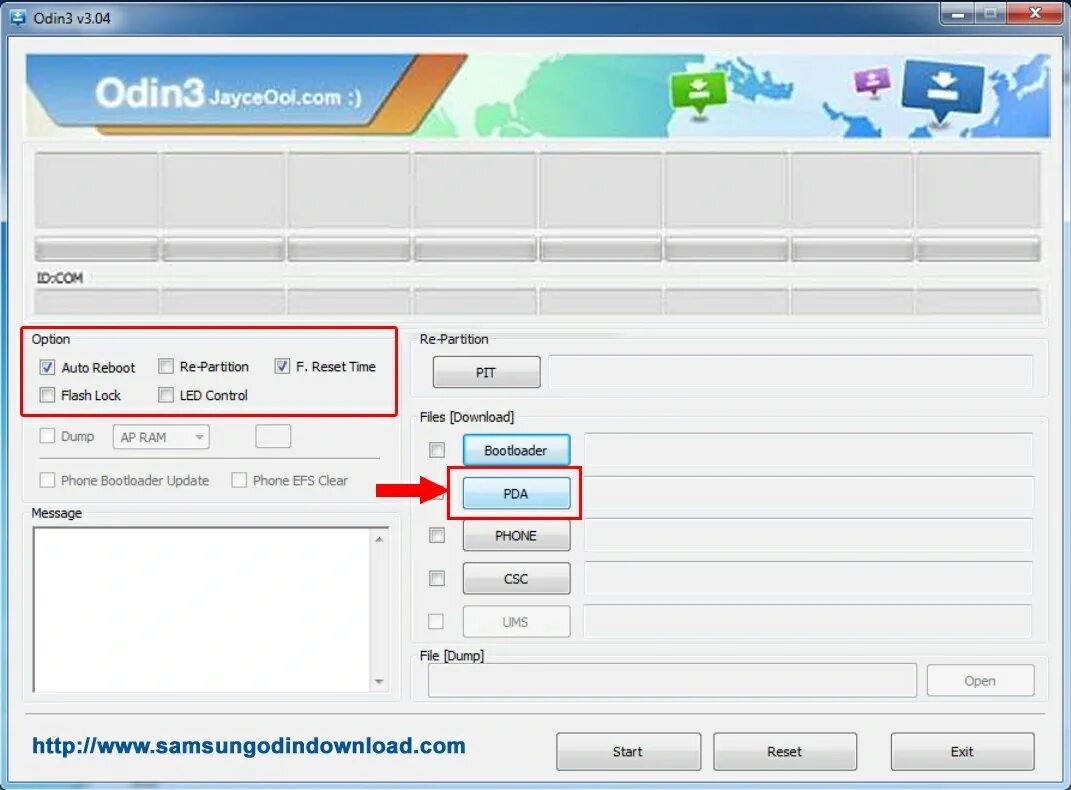
Task: Click the PHONE file path field
Action: (x=809, y=536)
